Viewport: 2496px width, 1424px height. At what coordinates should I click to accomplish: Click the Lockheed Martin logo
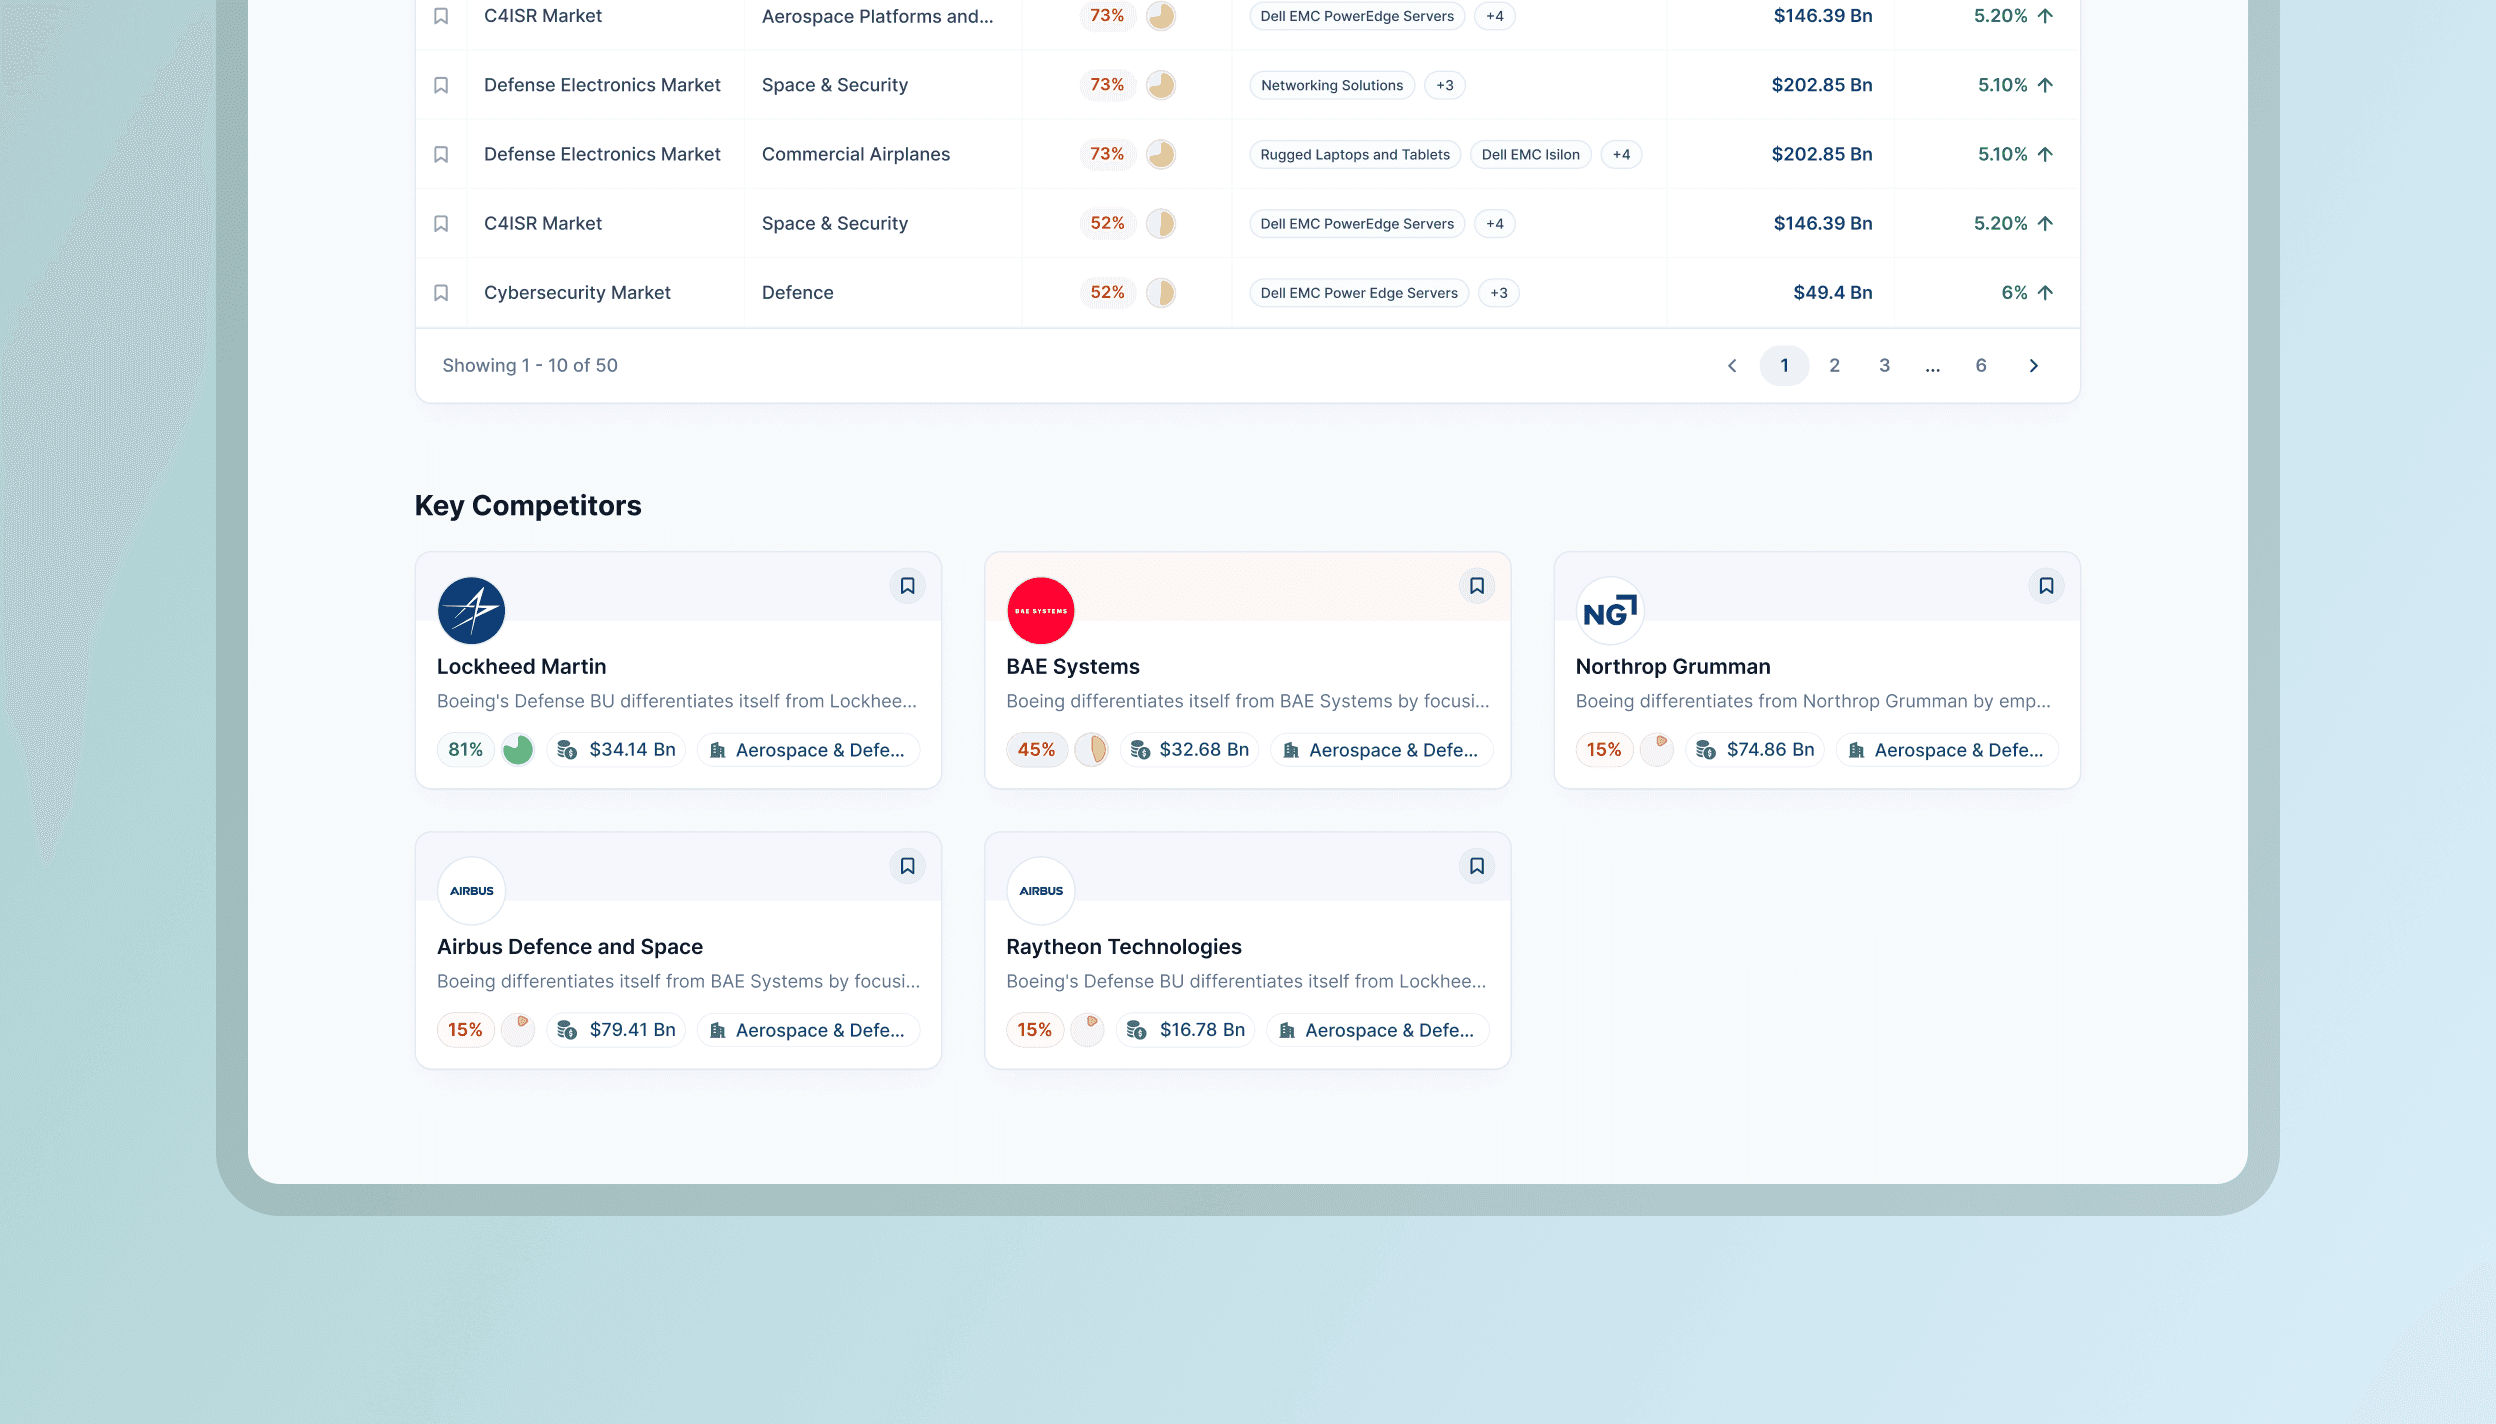point(471,611)
